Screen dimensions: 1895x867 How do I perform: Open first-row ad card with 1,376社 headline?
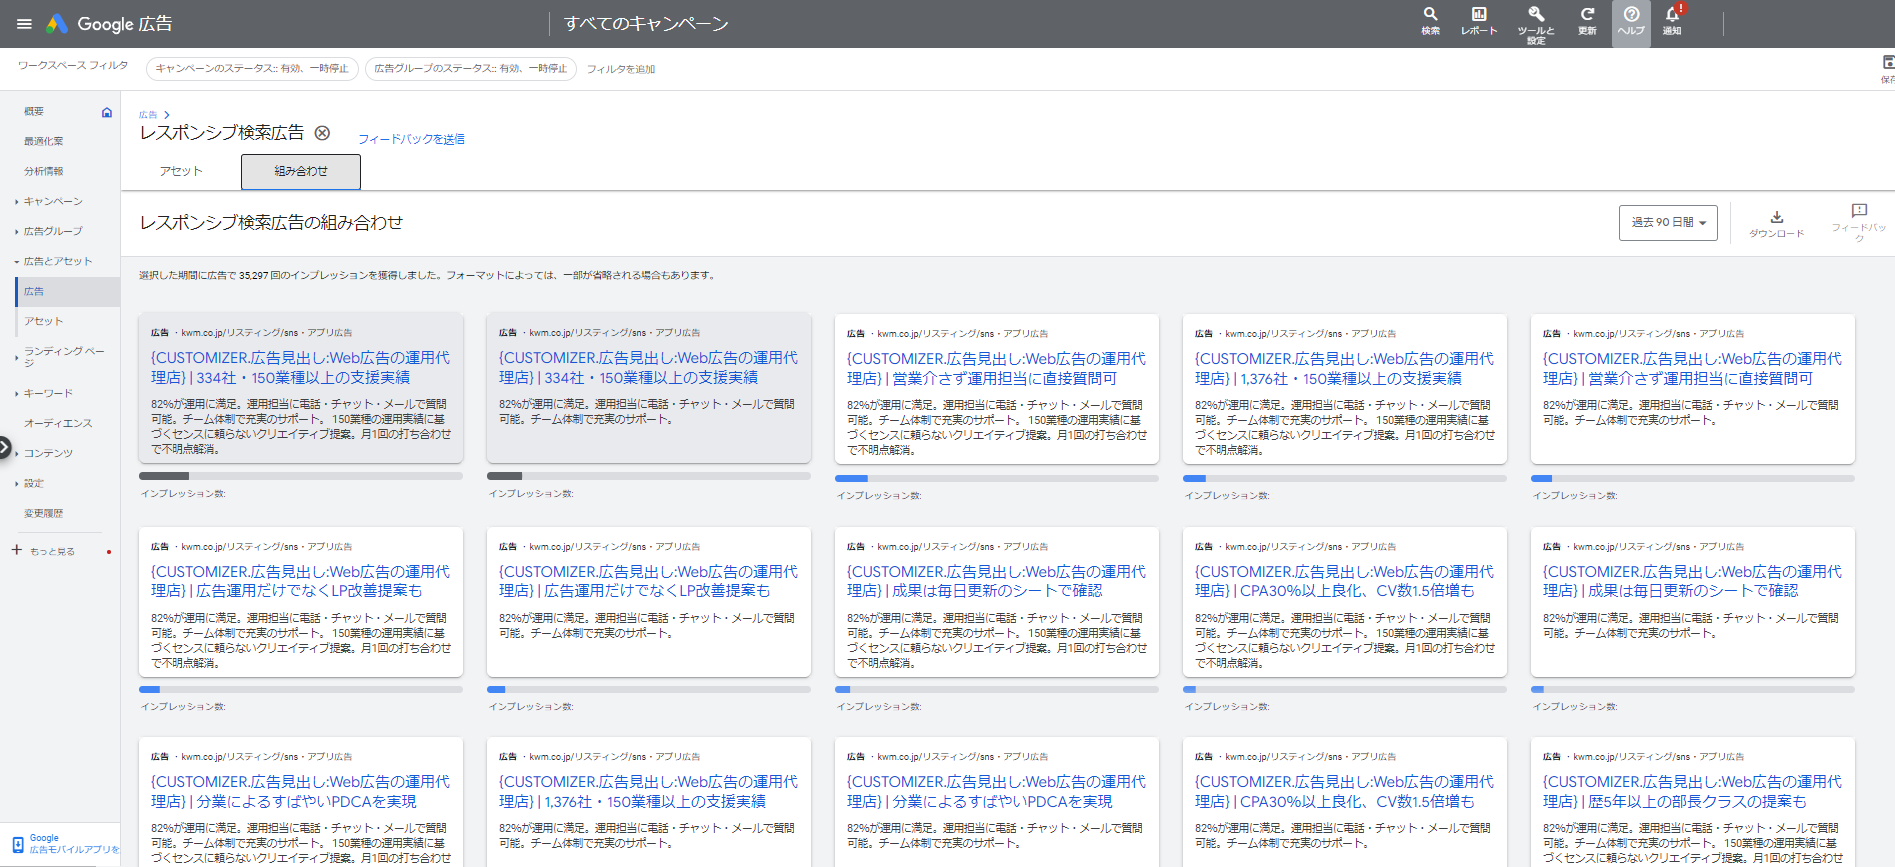click(x=1345, y=389)
